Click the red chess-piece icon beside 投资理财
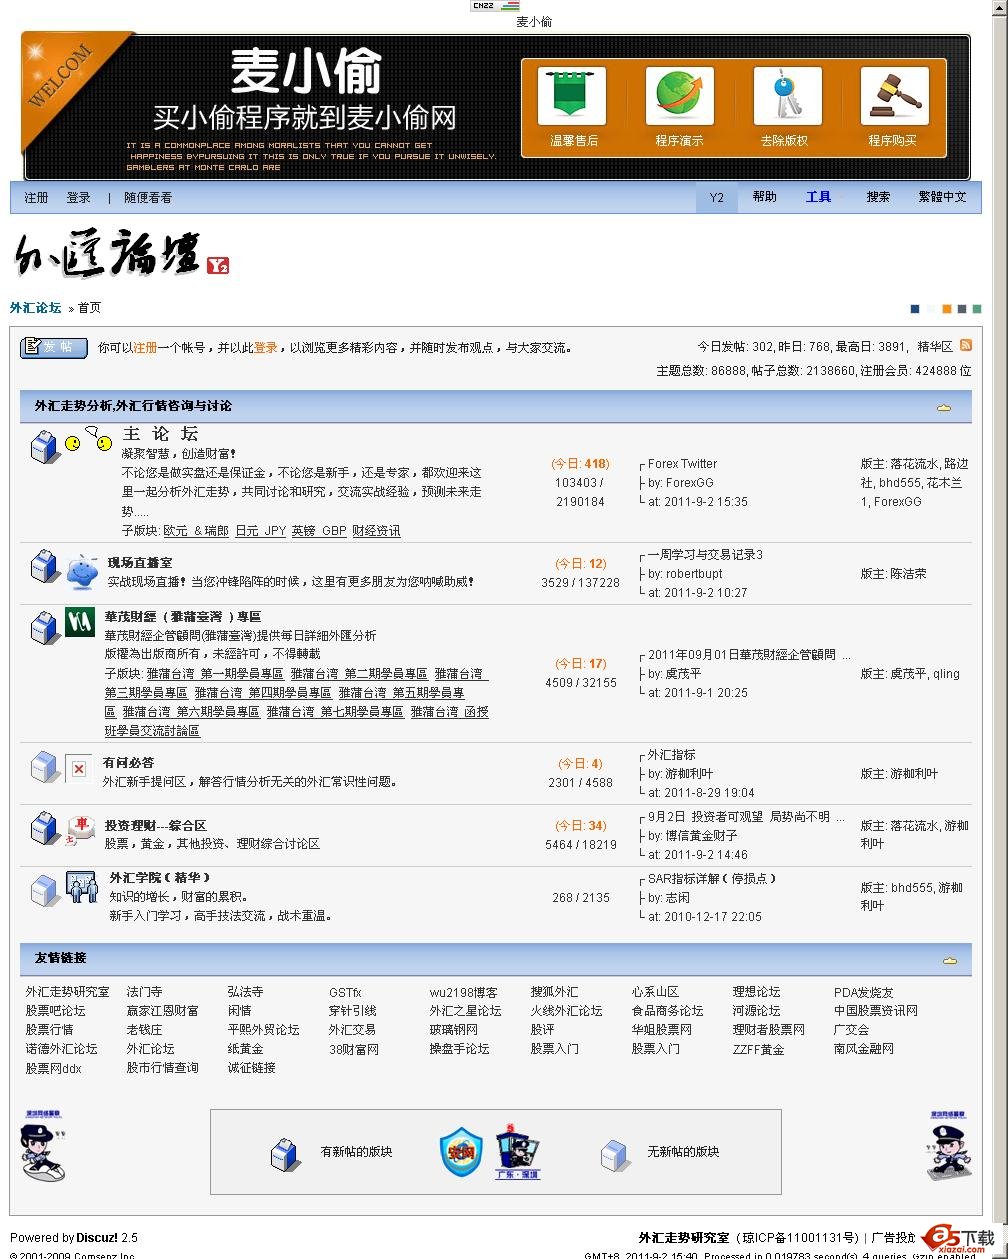 coord(80,829)
